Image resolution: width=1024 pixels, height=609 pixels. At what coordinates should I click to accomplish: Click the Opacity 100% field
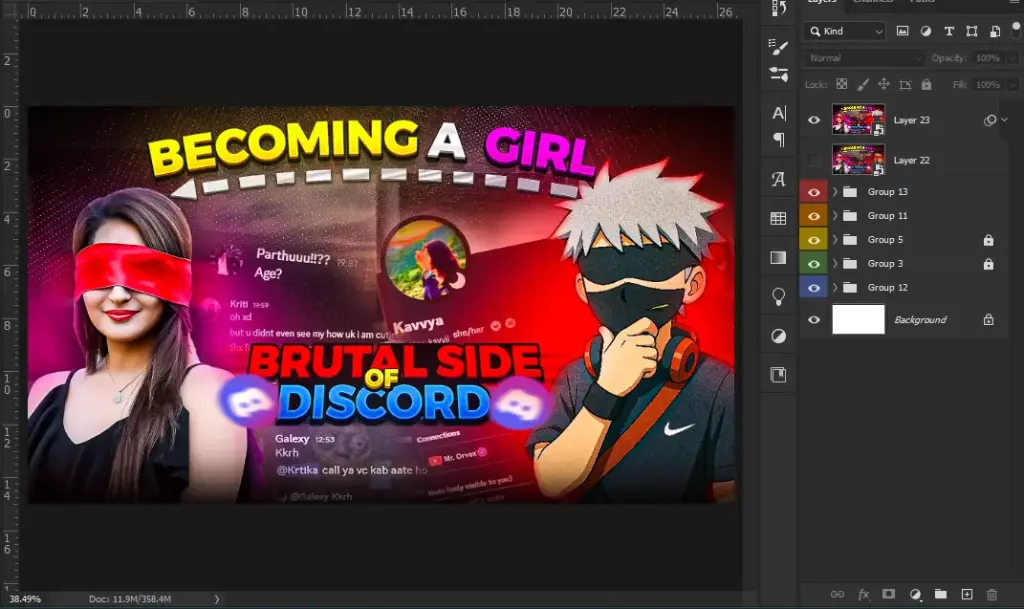(988, 58)
